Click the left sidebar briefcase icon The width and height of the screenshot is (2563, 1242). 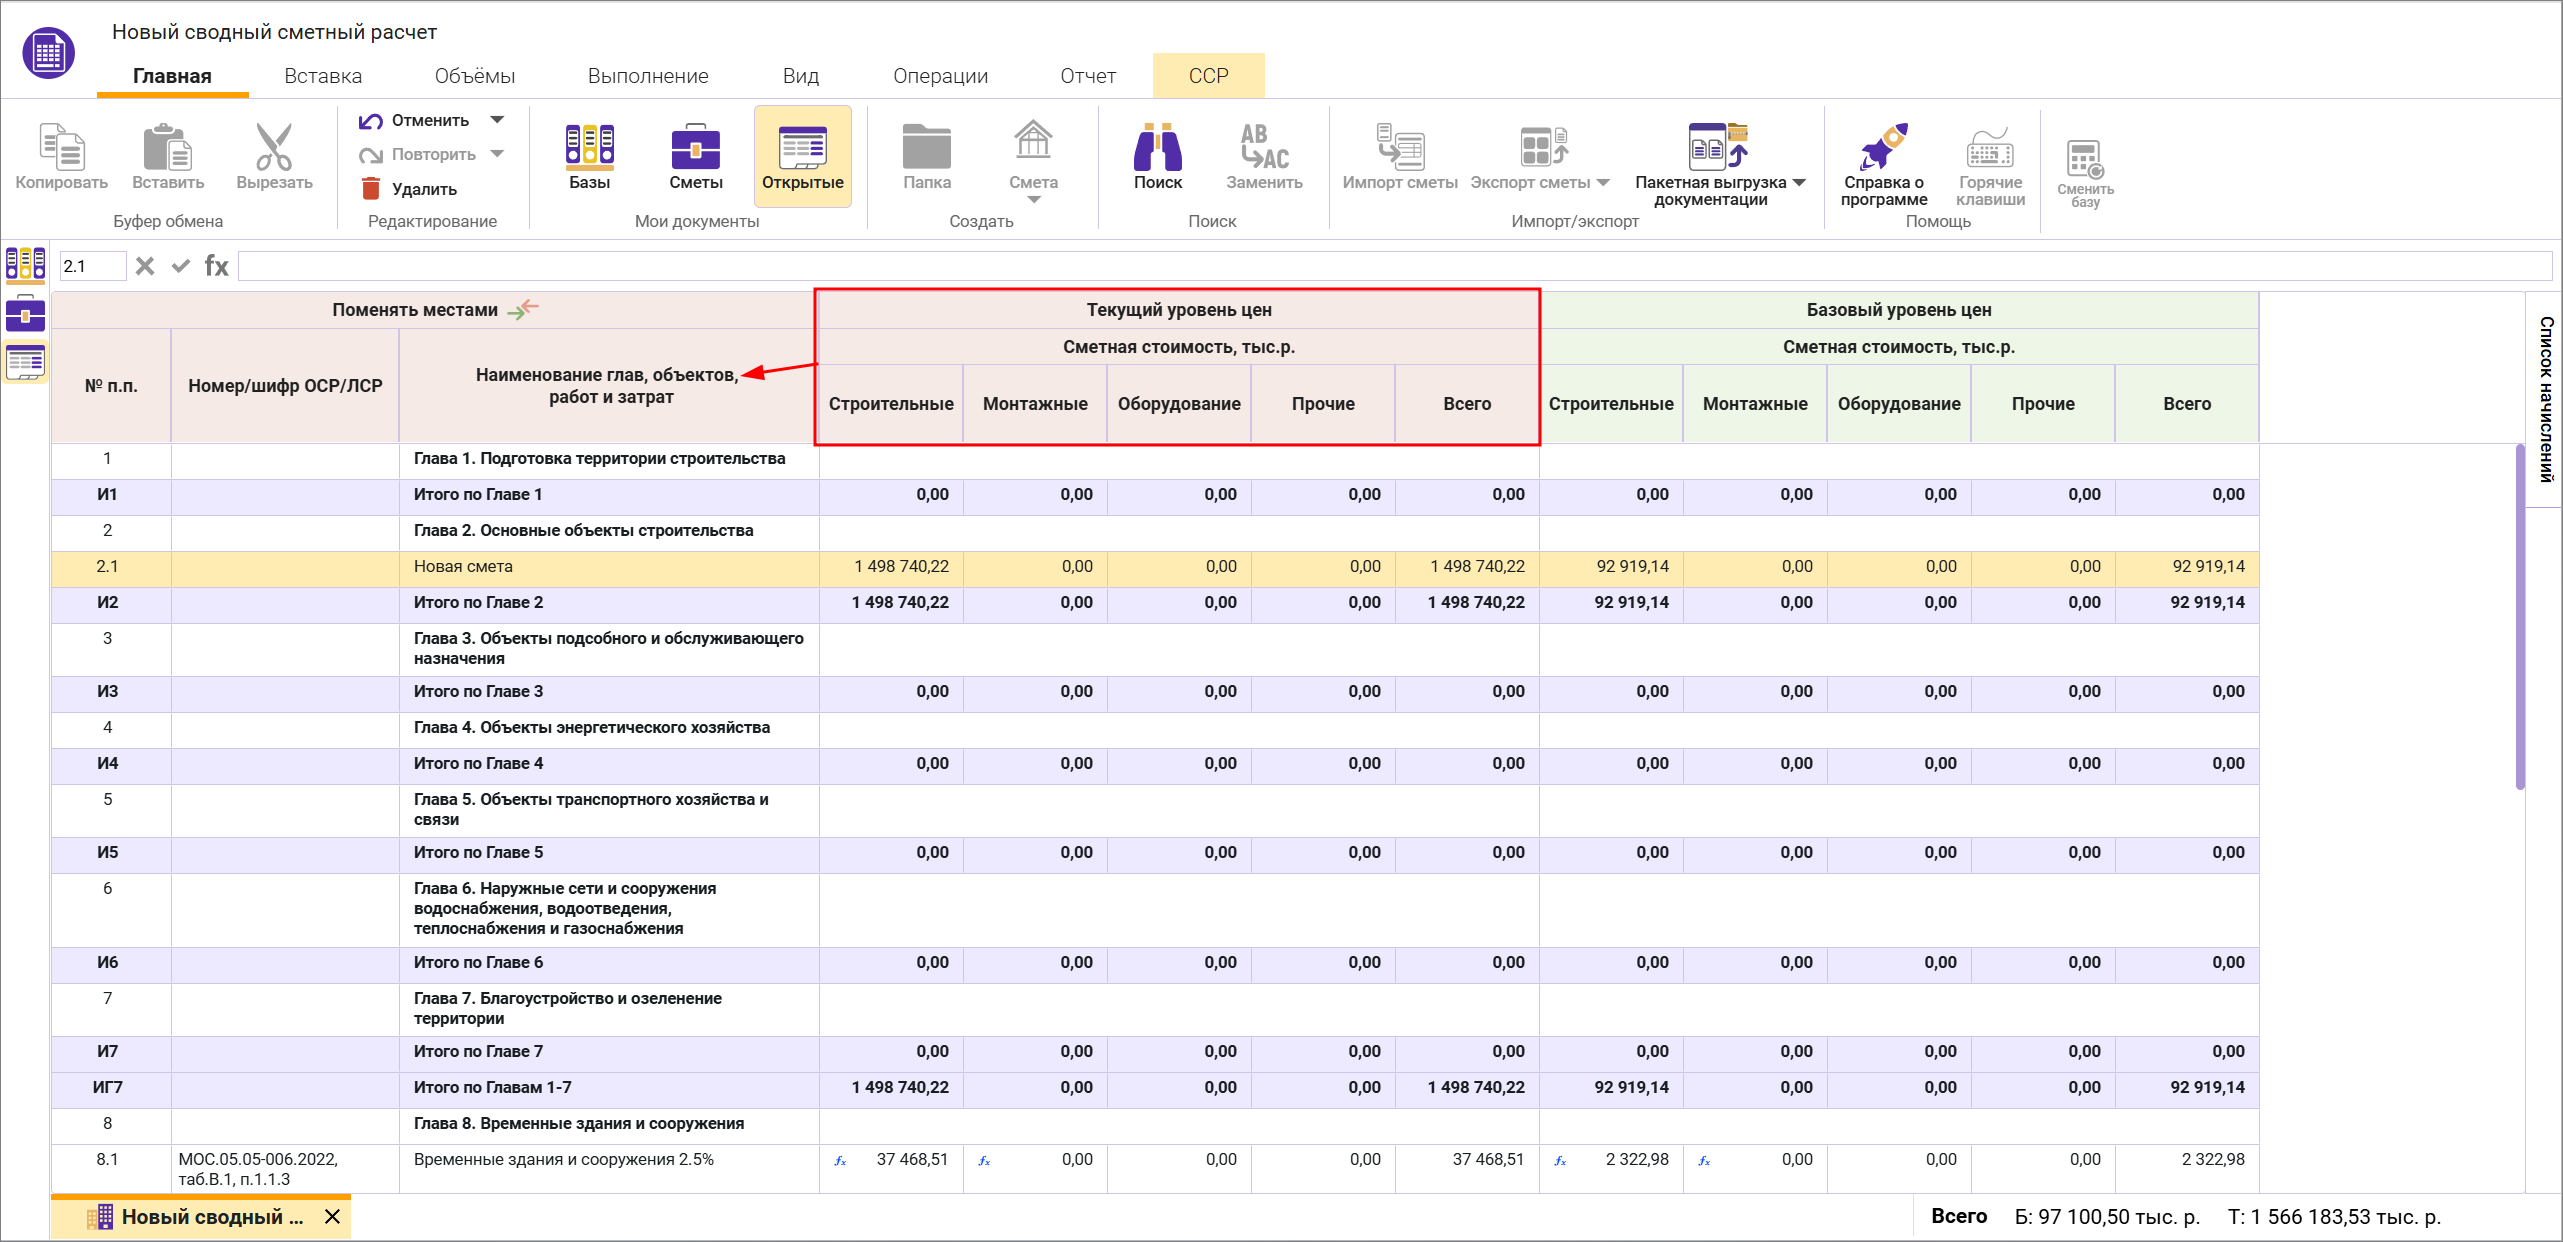25,314
